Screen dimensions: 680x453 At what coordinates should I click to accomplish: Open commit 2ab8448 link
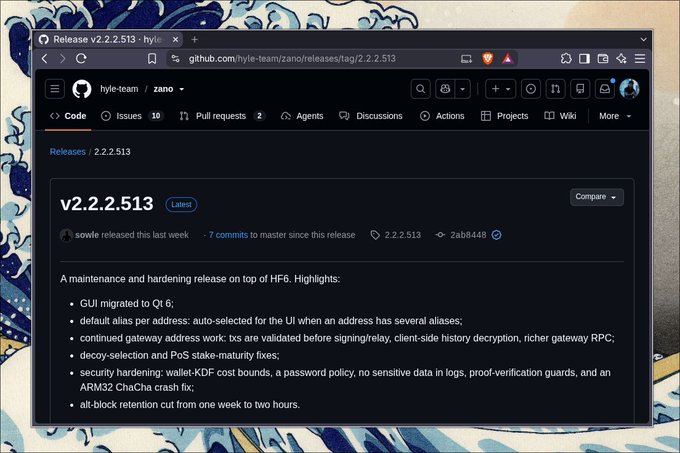[468, 235]
